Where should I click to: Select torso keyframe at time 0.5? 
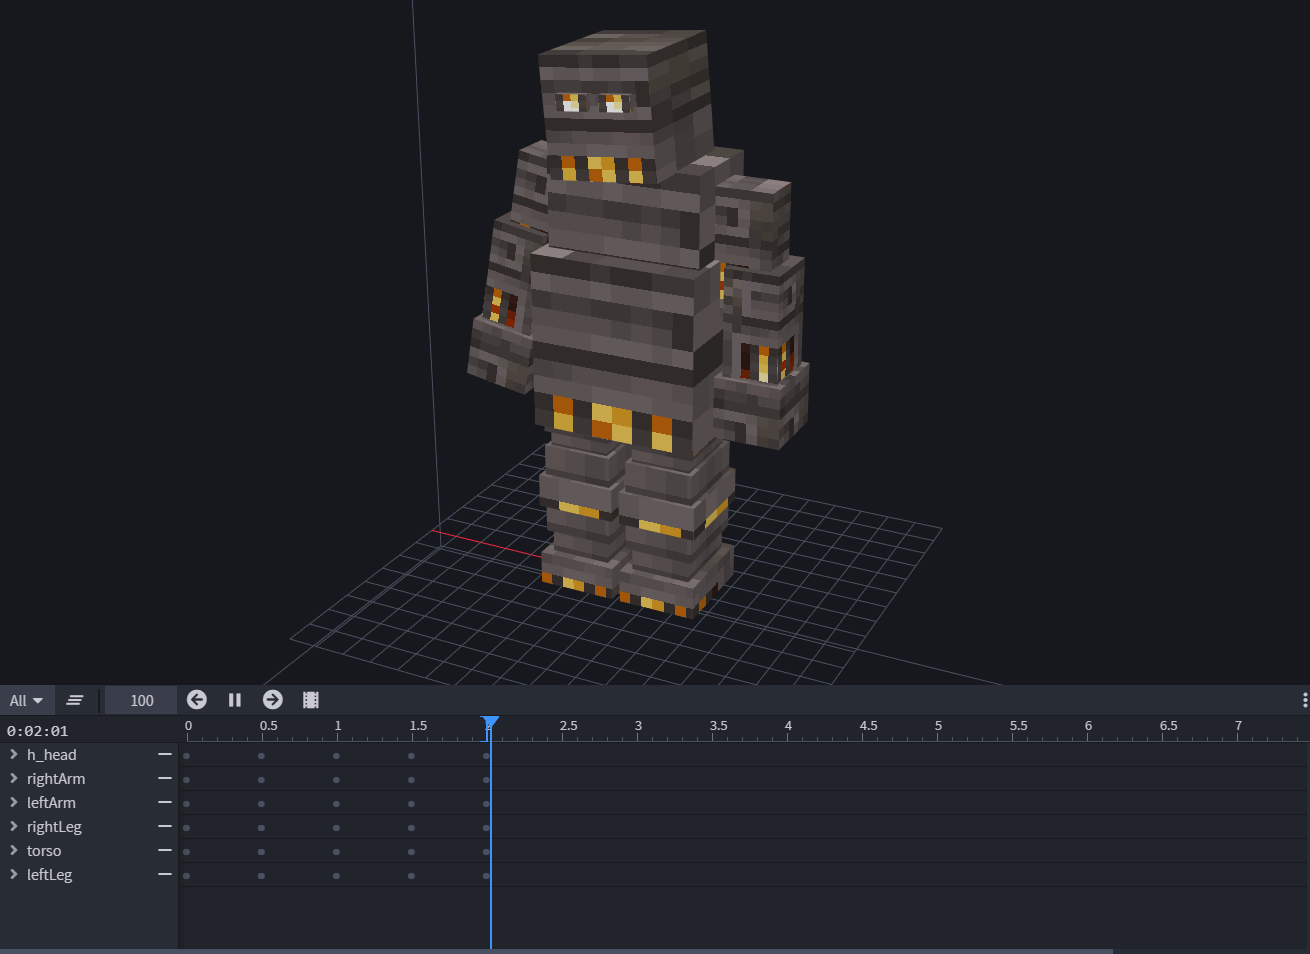point(261,852)
